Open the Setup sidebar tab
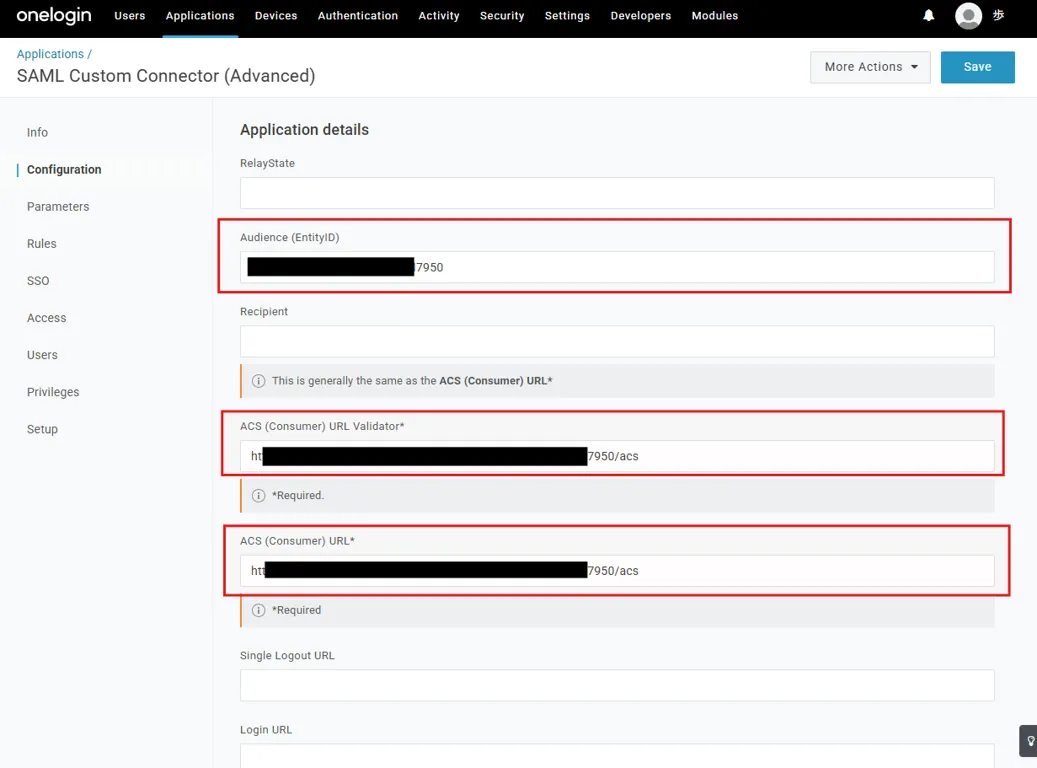1037x768 pixels. tap(42, 429)
